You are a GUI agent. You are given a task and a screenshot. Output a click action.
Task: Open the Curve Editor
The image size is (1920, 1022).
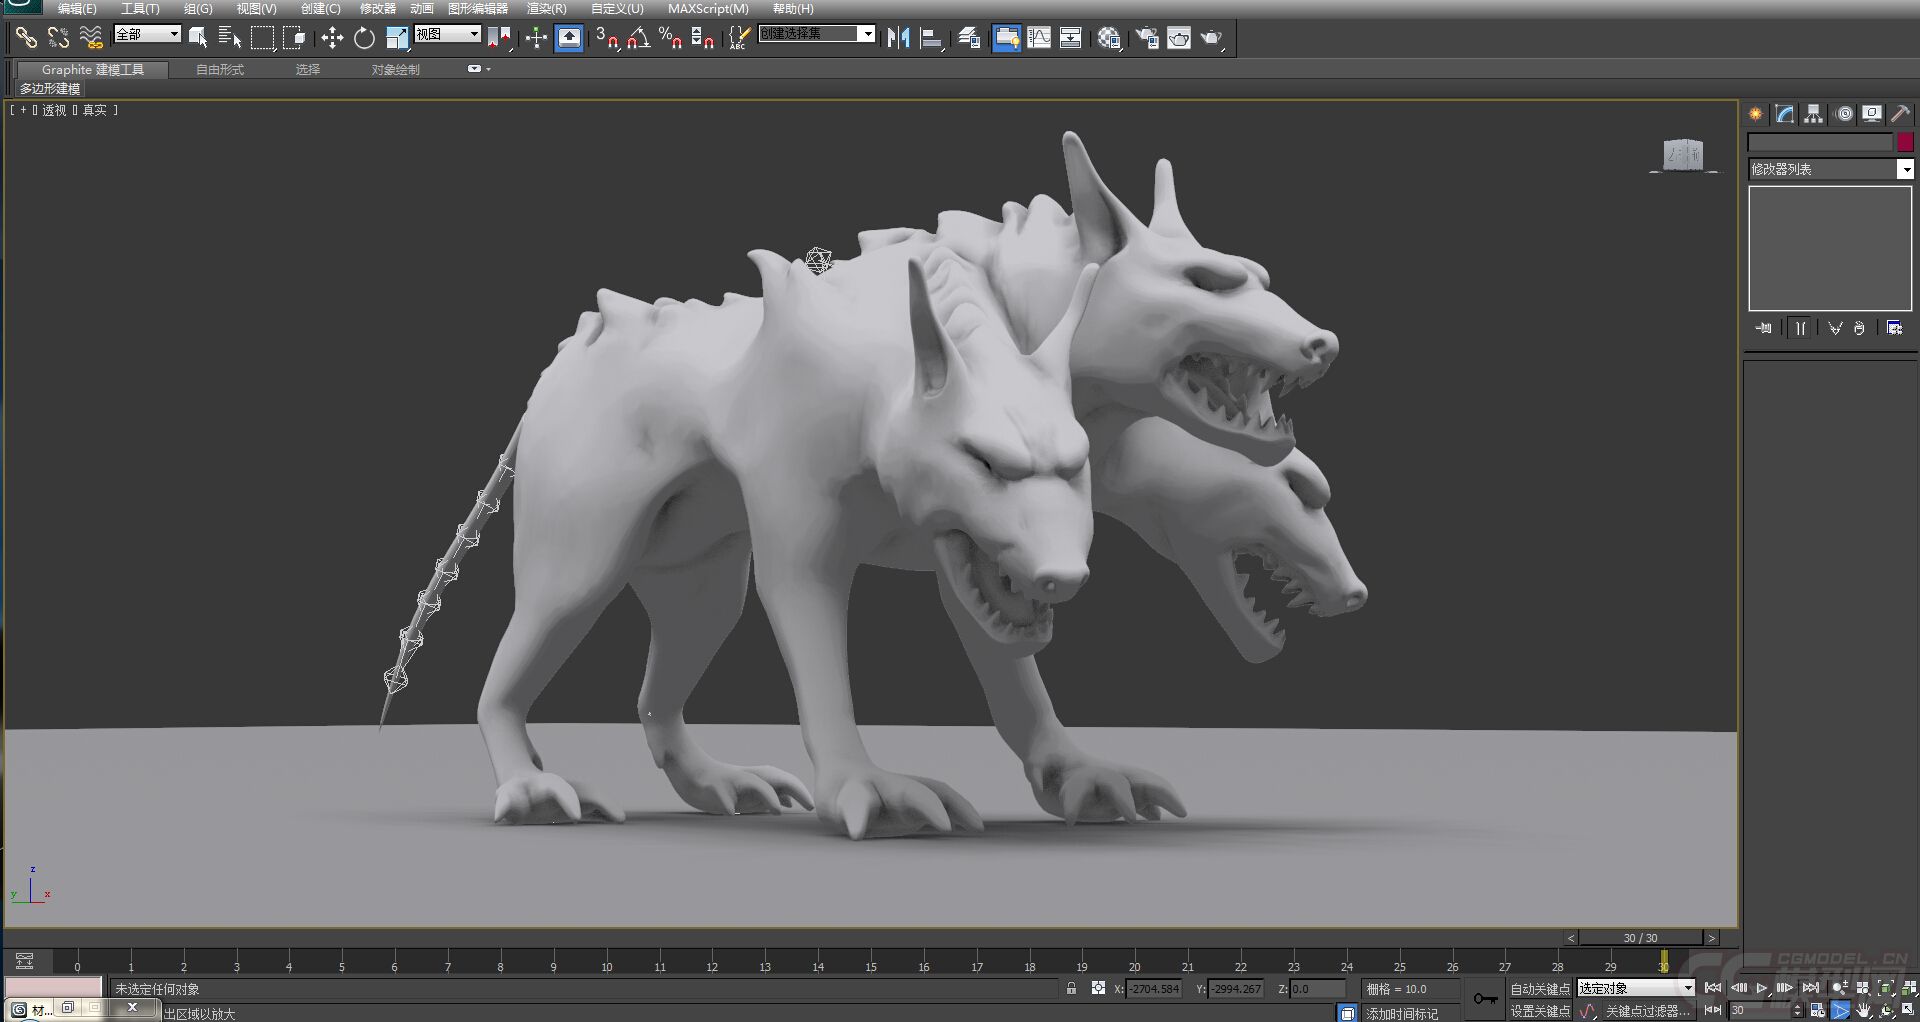[x=1039, y=38]
